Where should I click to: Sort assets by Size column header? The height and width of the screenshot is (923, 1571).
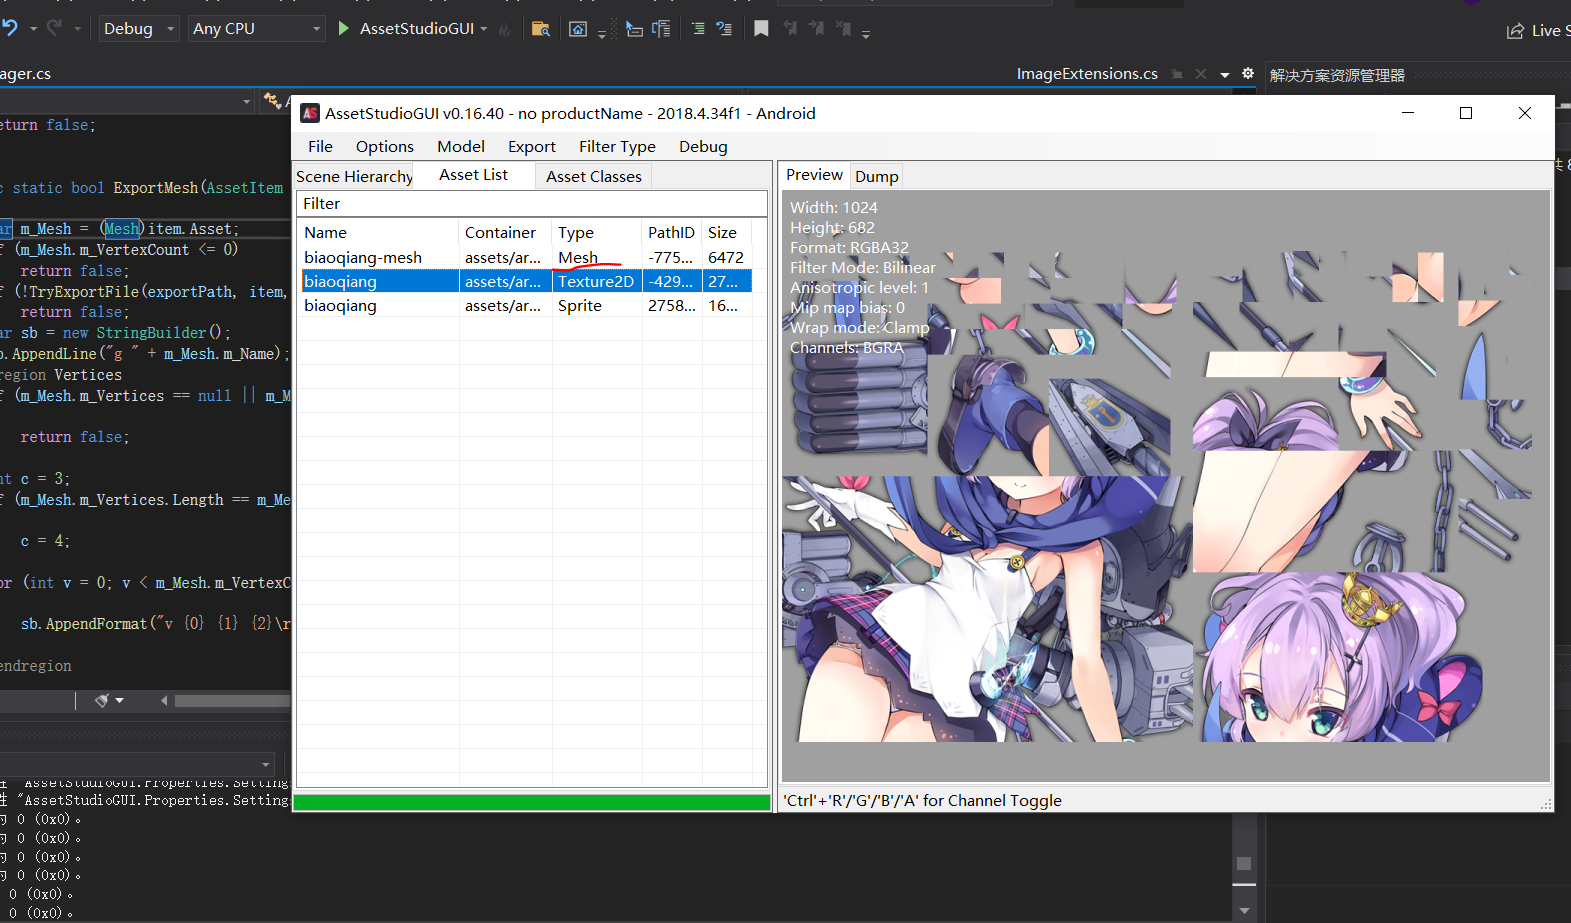(x=727, y=232)
